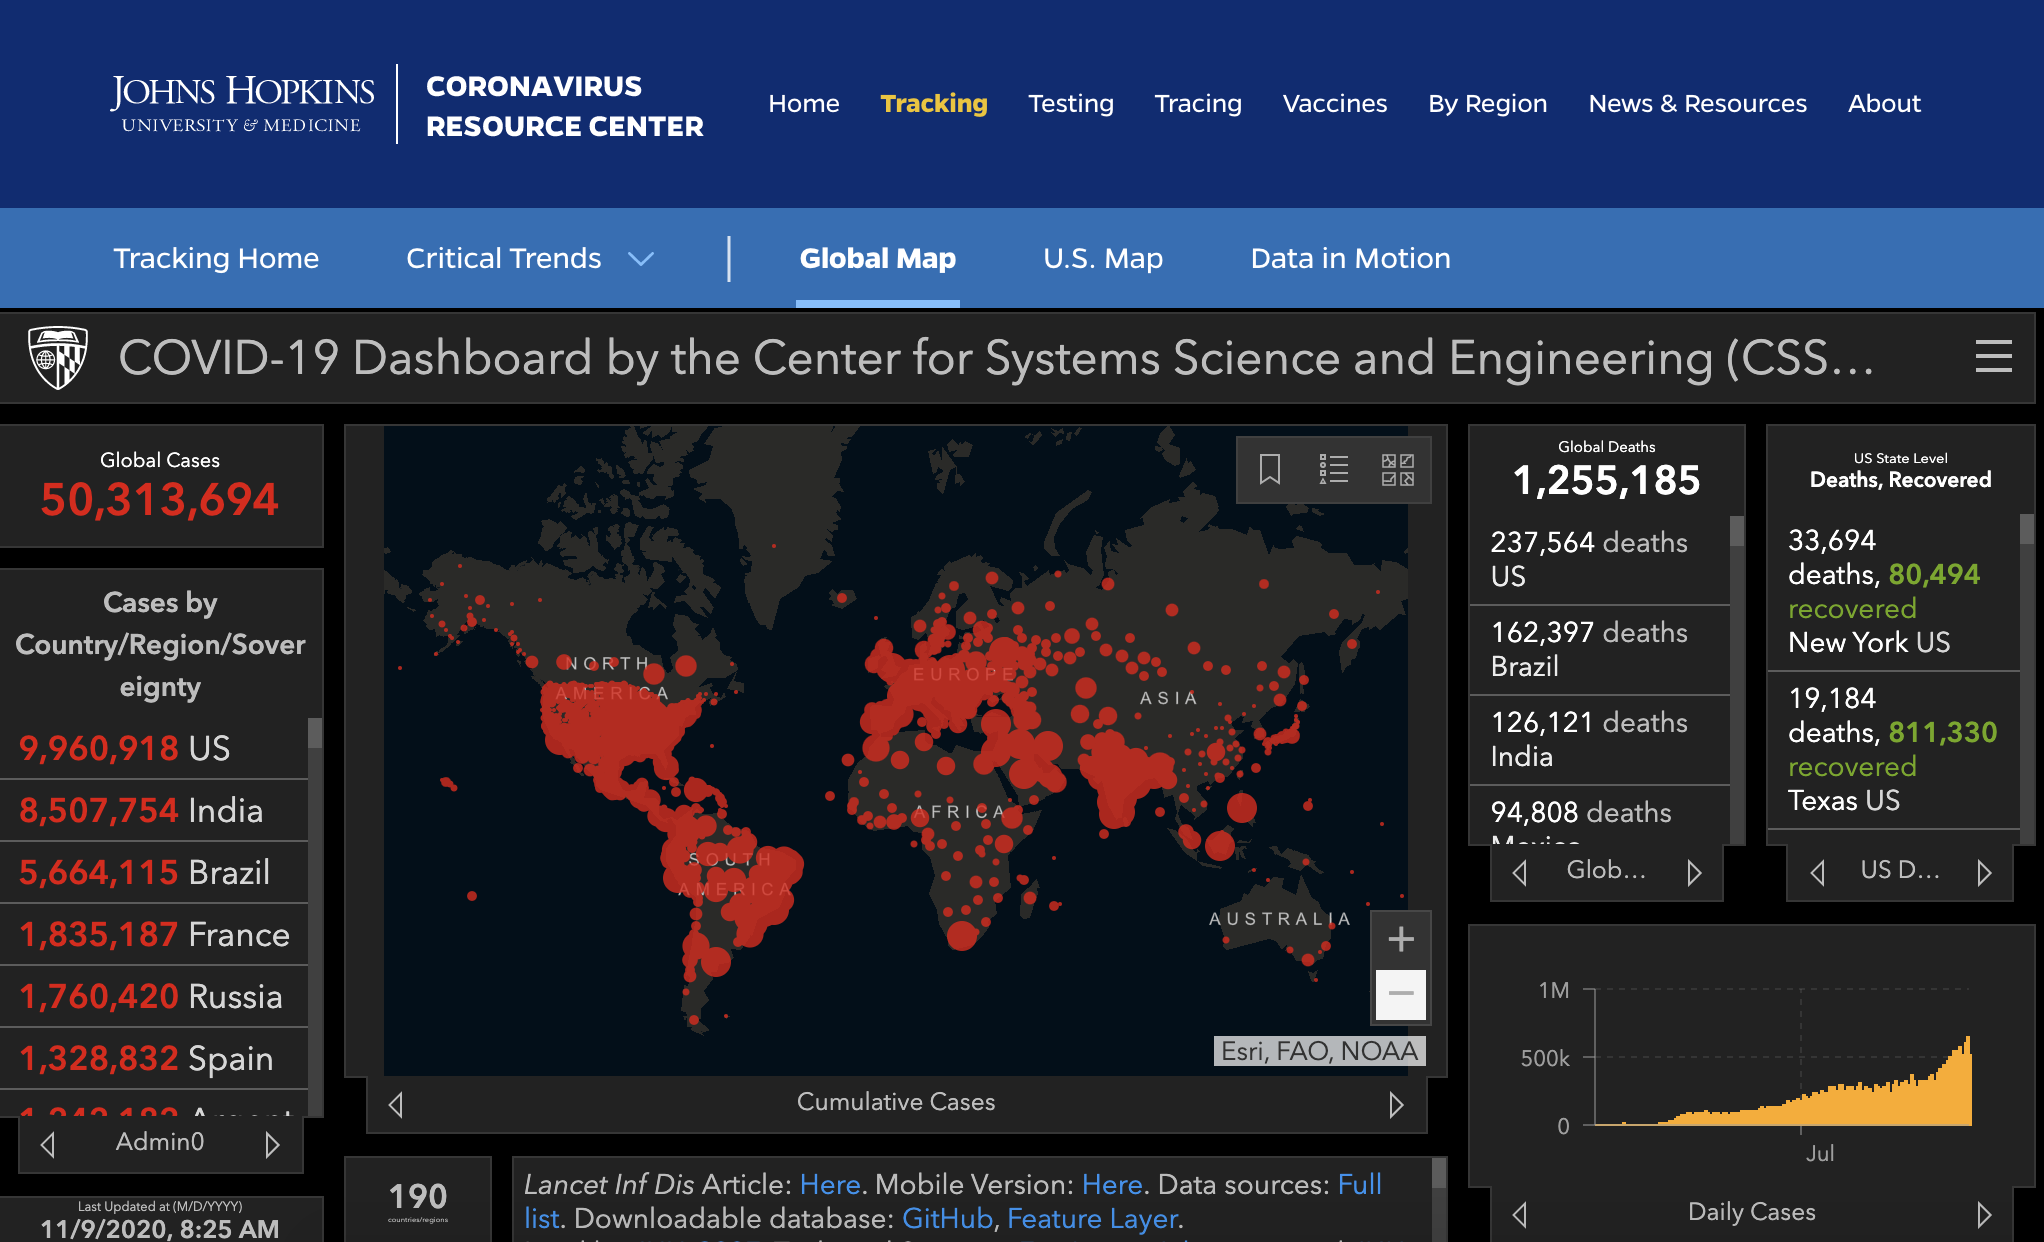Open the Feature Layer link
Image resolution: width=2044 pixels, height=1242 pixels.
(1092, 1218)
